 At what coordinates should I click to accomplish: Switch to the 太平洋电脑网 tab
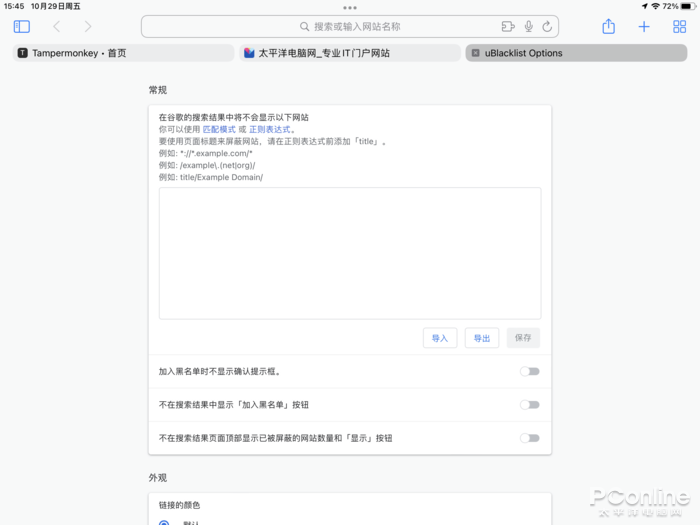[x=350, y=53]
